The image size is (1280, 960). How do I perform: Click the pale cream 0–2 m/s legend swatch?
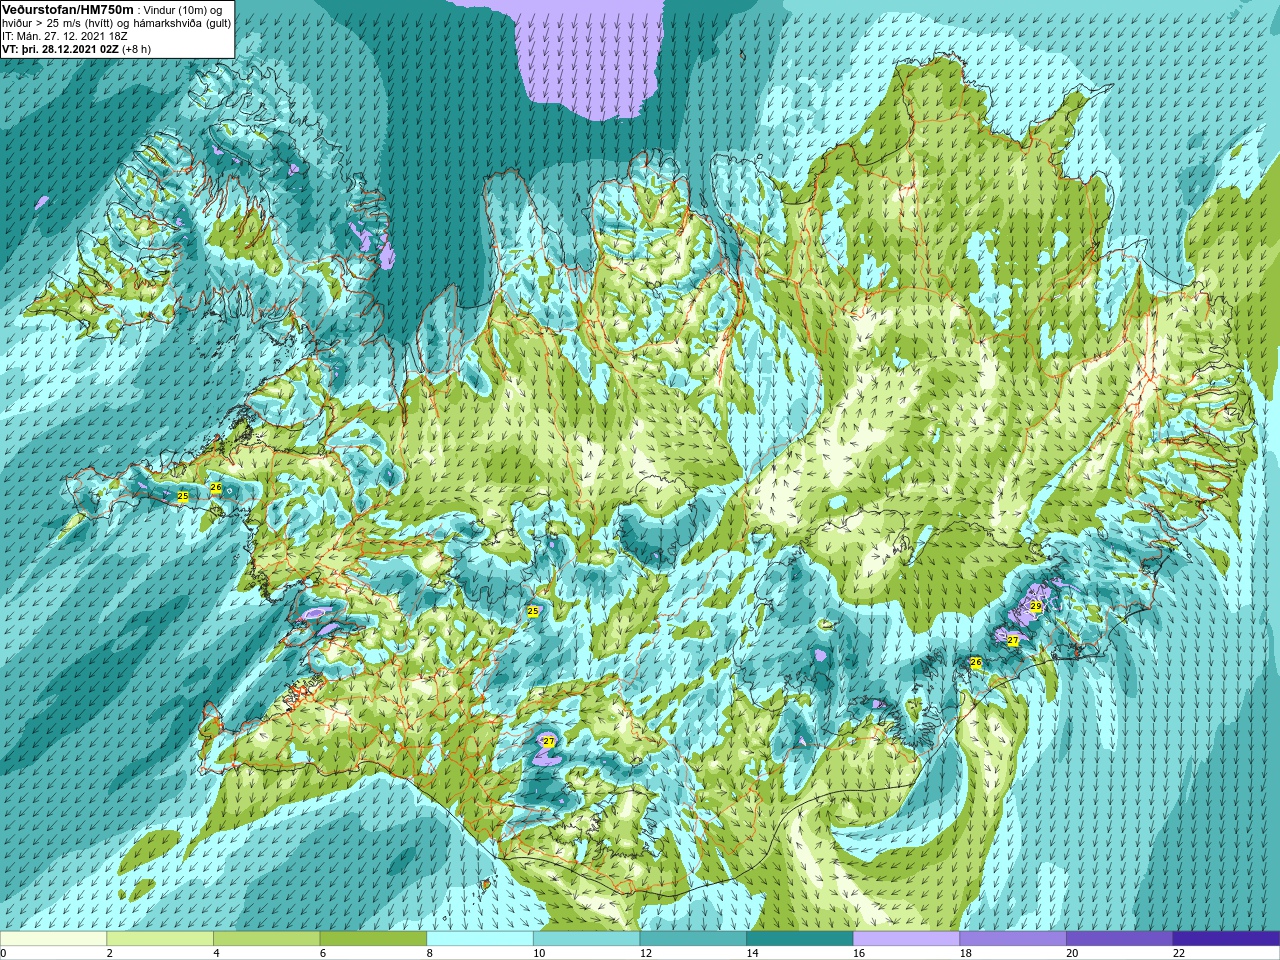pos(53,939)
